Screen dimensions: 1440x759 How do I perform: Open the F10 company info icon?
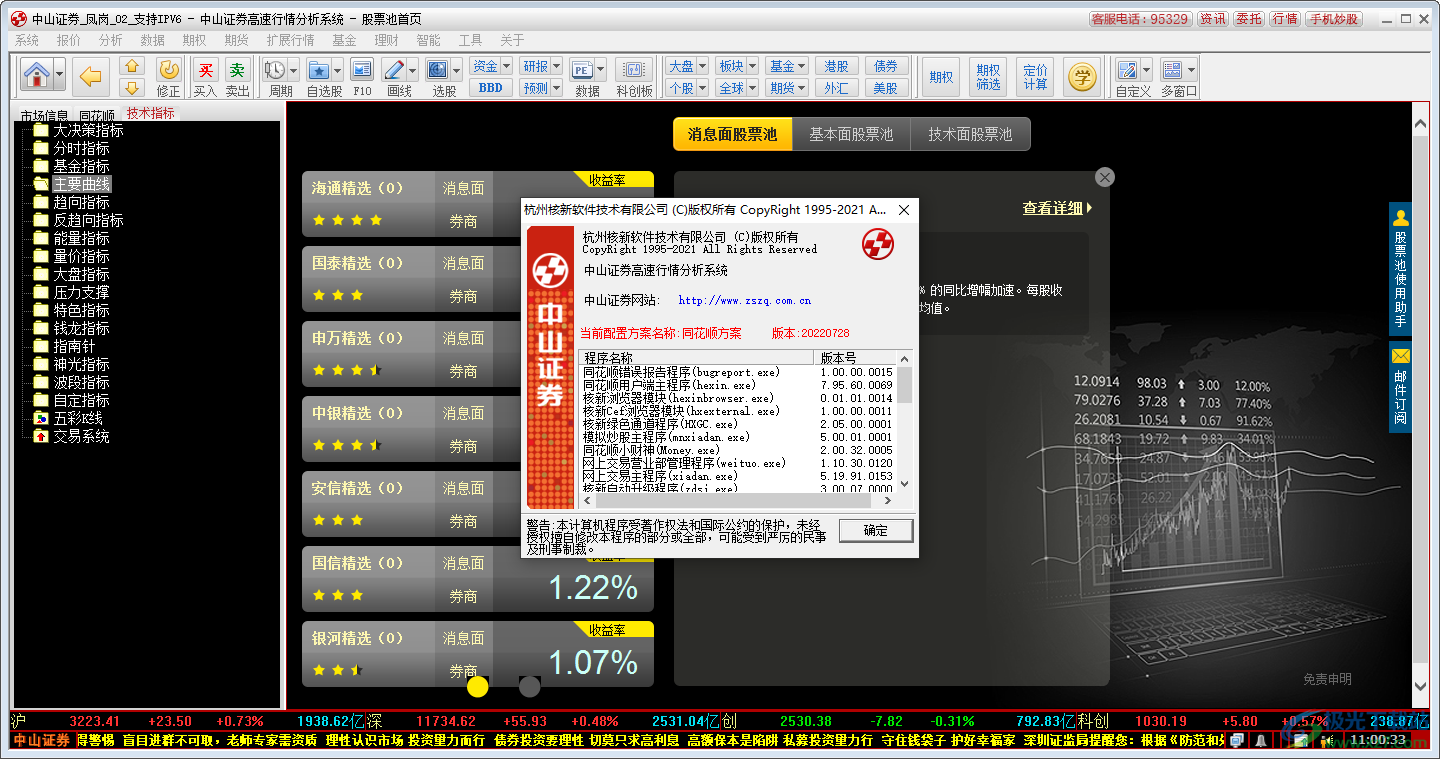point(362,70)
